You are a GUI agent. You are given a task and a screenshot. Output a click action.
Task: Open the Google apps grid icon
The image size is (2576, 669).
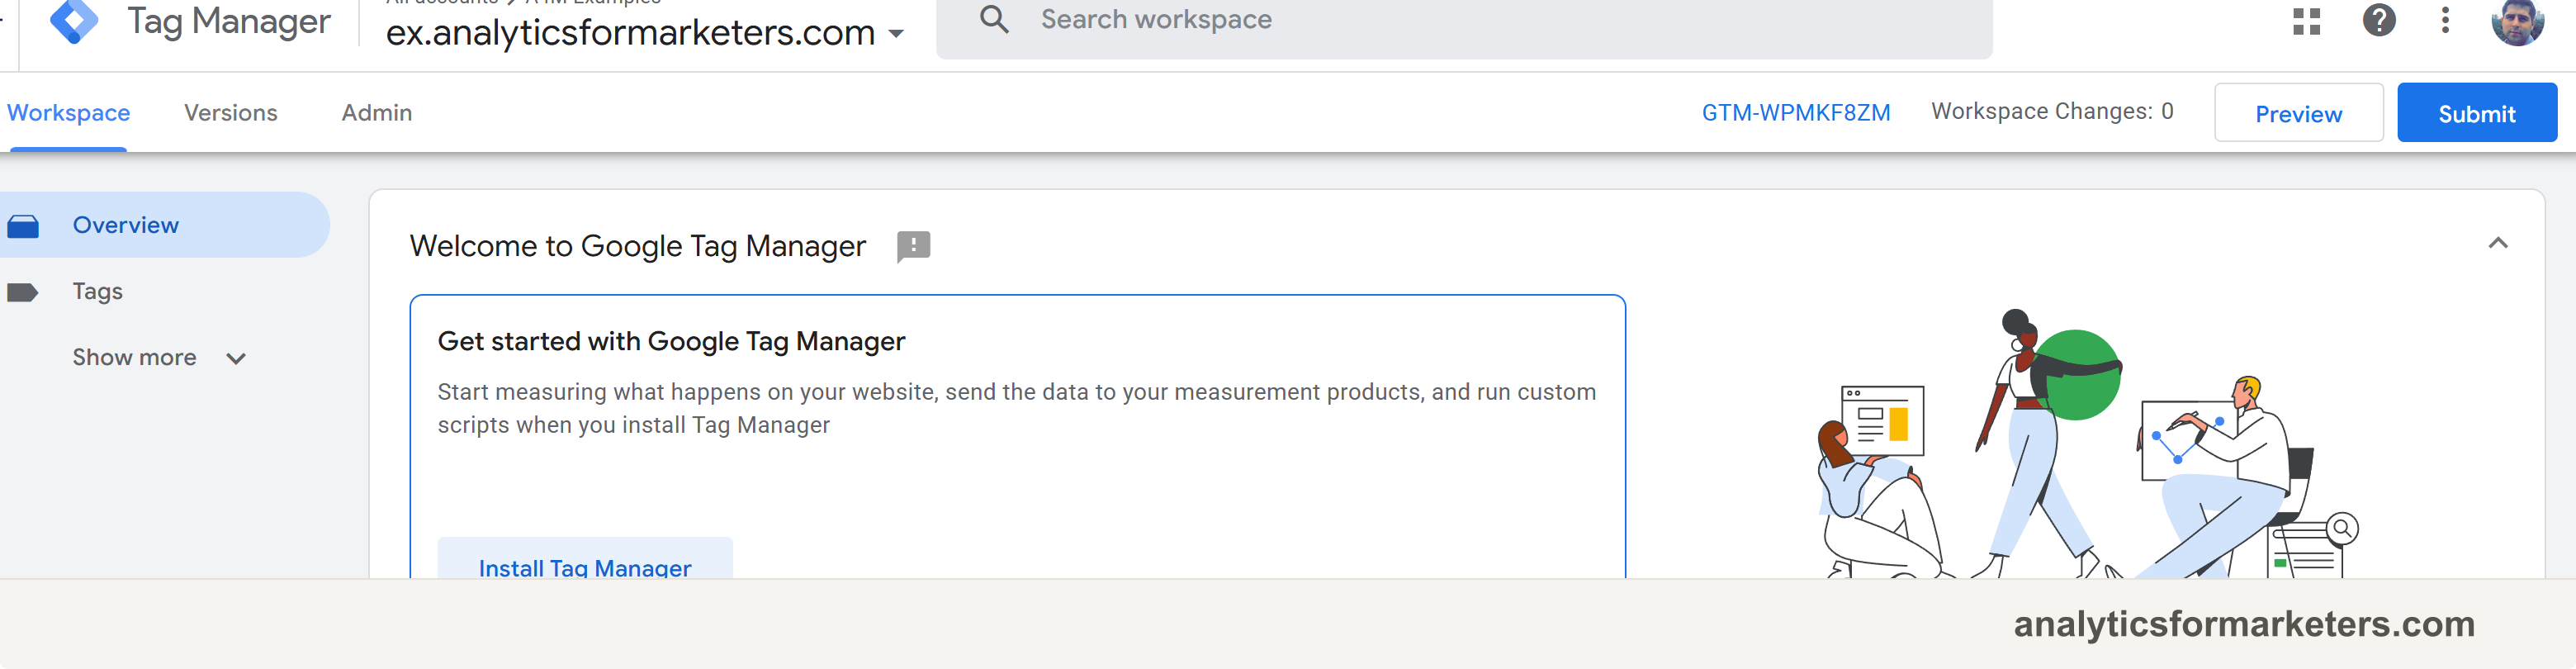[x=2306, y=21]
